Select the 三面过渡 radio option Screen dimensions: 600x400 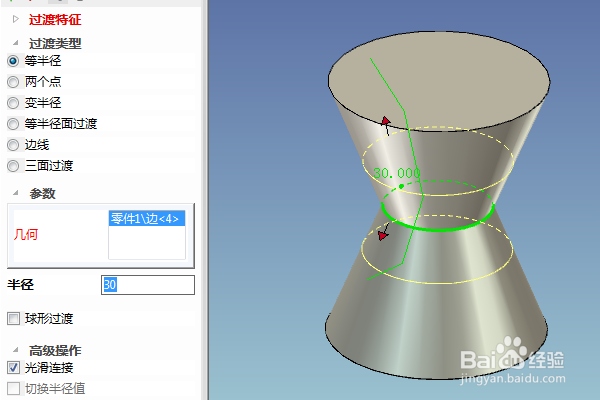point(13,166)
